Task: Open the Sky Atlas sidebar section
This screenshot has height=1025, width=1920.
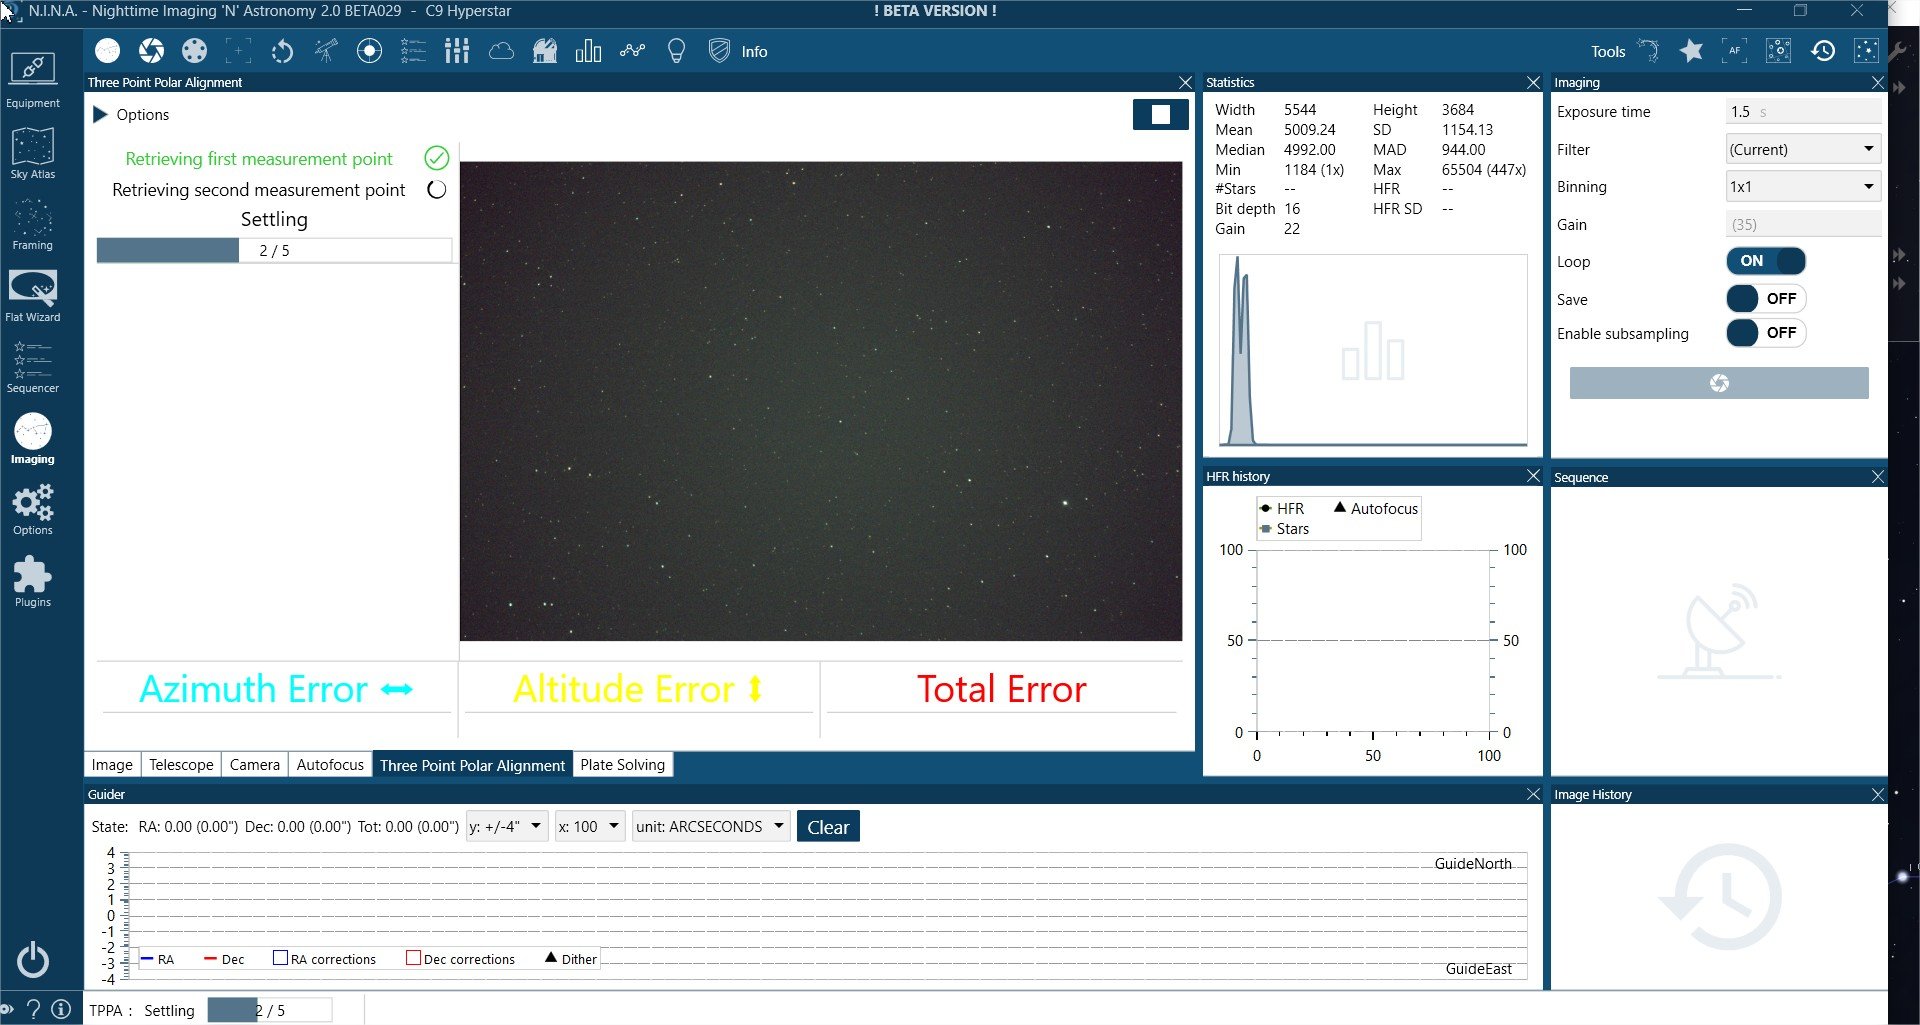Action: pyautogui.click(x=33, y=153)
